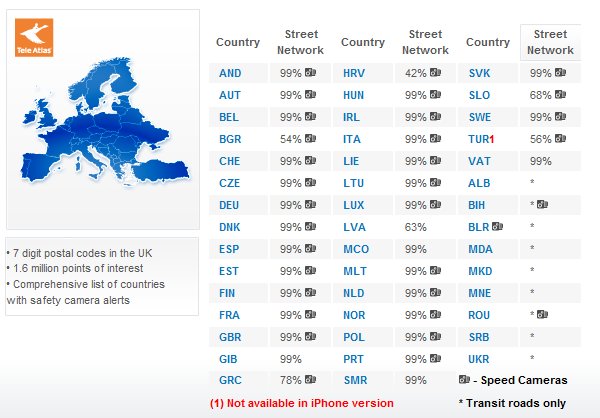600x418 pixels.
Task: Select the last Street Network column header
Action: coord(550,43)
